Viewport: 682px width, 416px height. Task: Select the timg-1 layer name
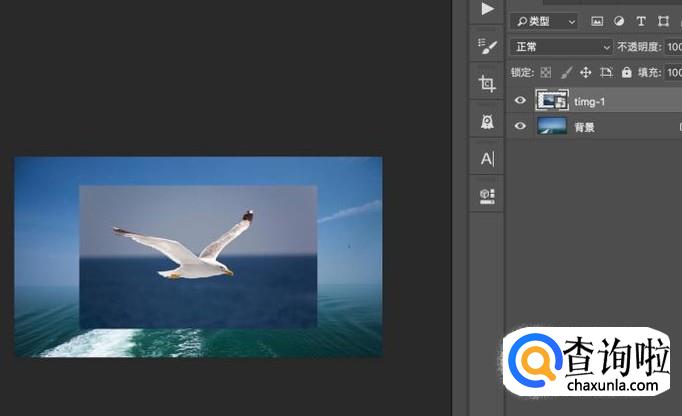tap(589, 102)
